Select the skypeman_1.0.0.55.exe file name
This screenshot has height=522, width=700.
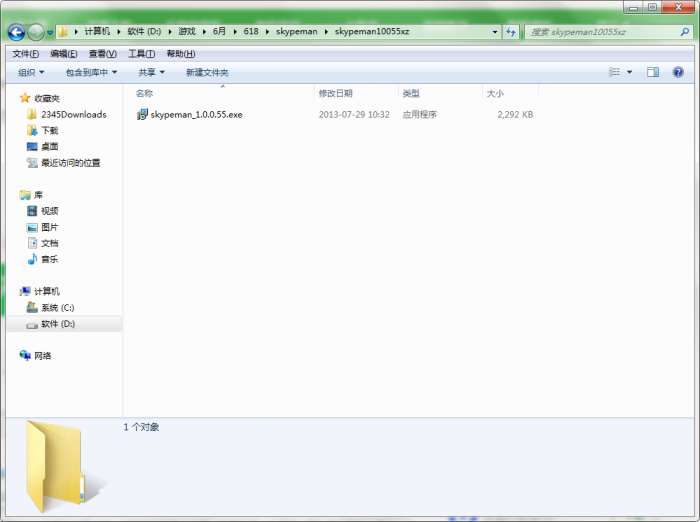(x=196, y=115)
